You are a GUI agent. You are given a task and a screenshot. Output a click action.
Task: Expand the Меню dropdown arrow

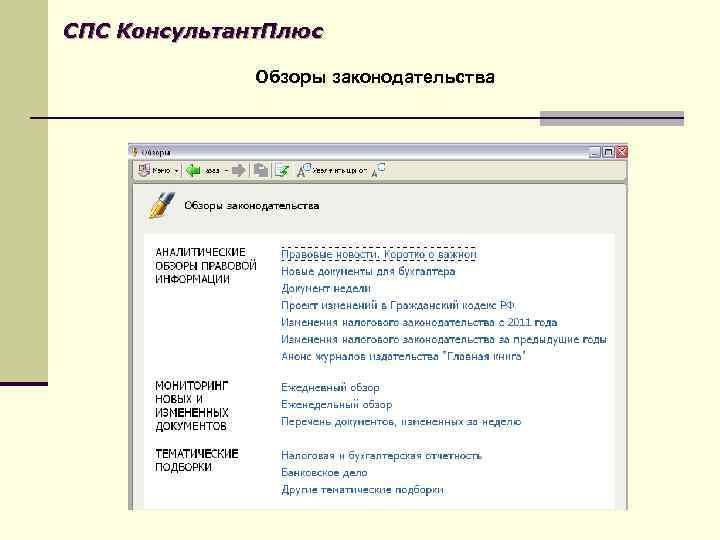[176, 171]
